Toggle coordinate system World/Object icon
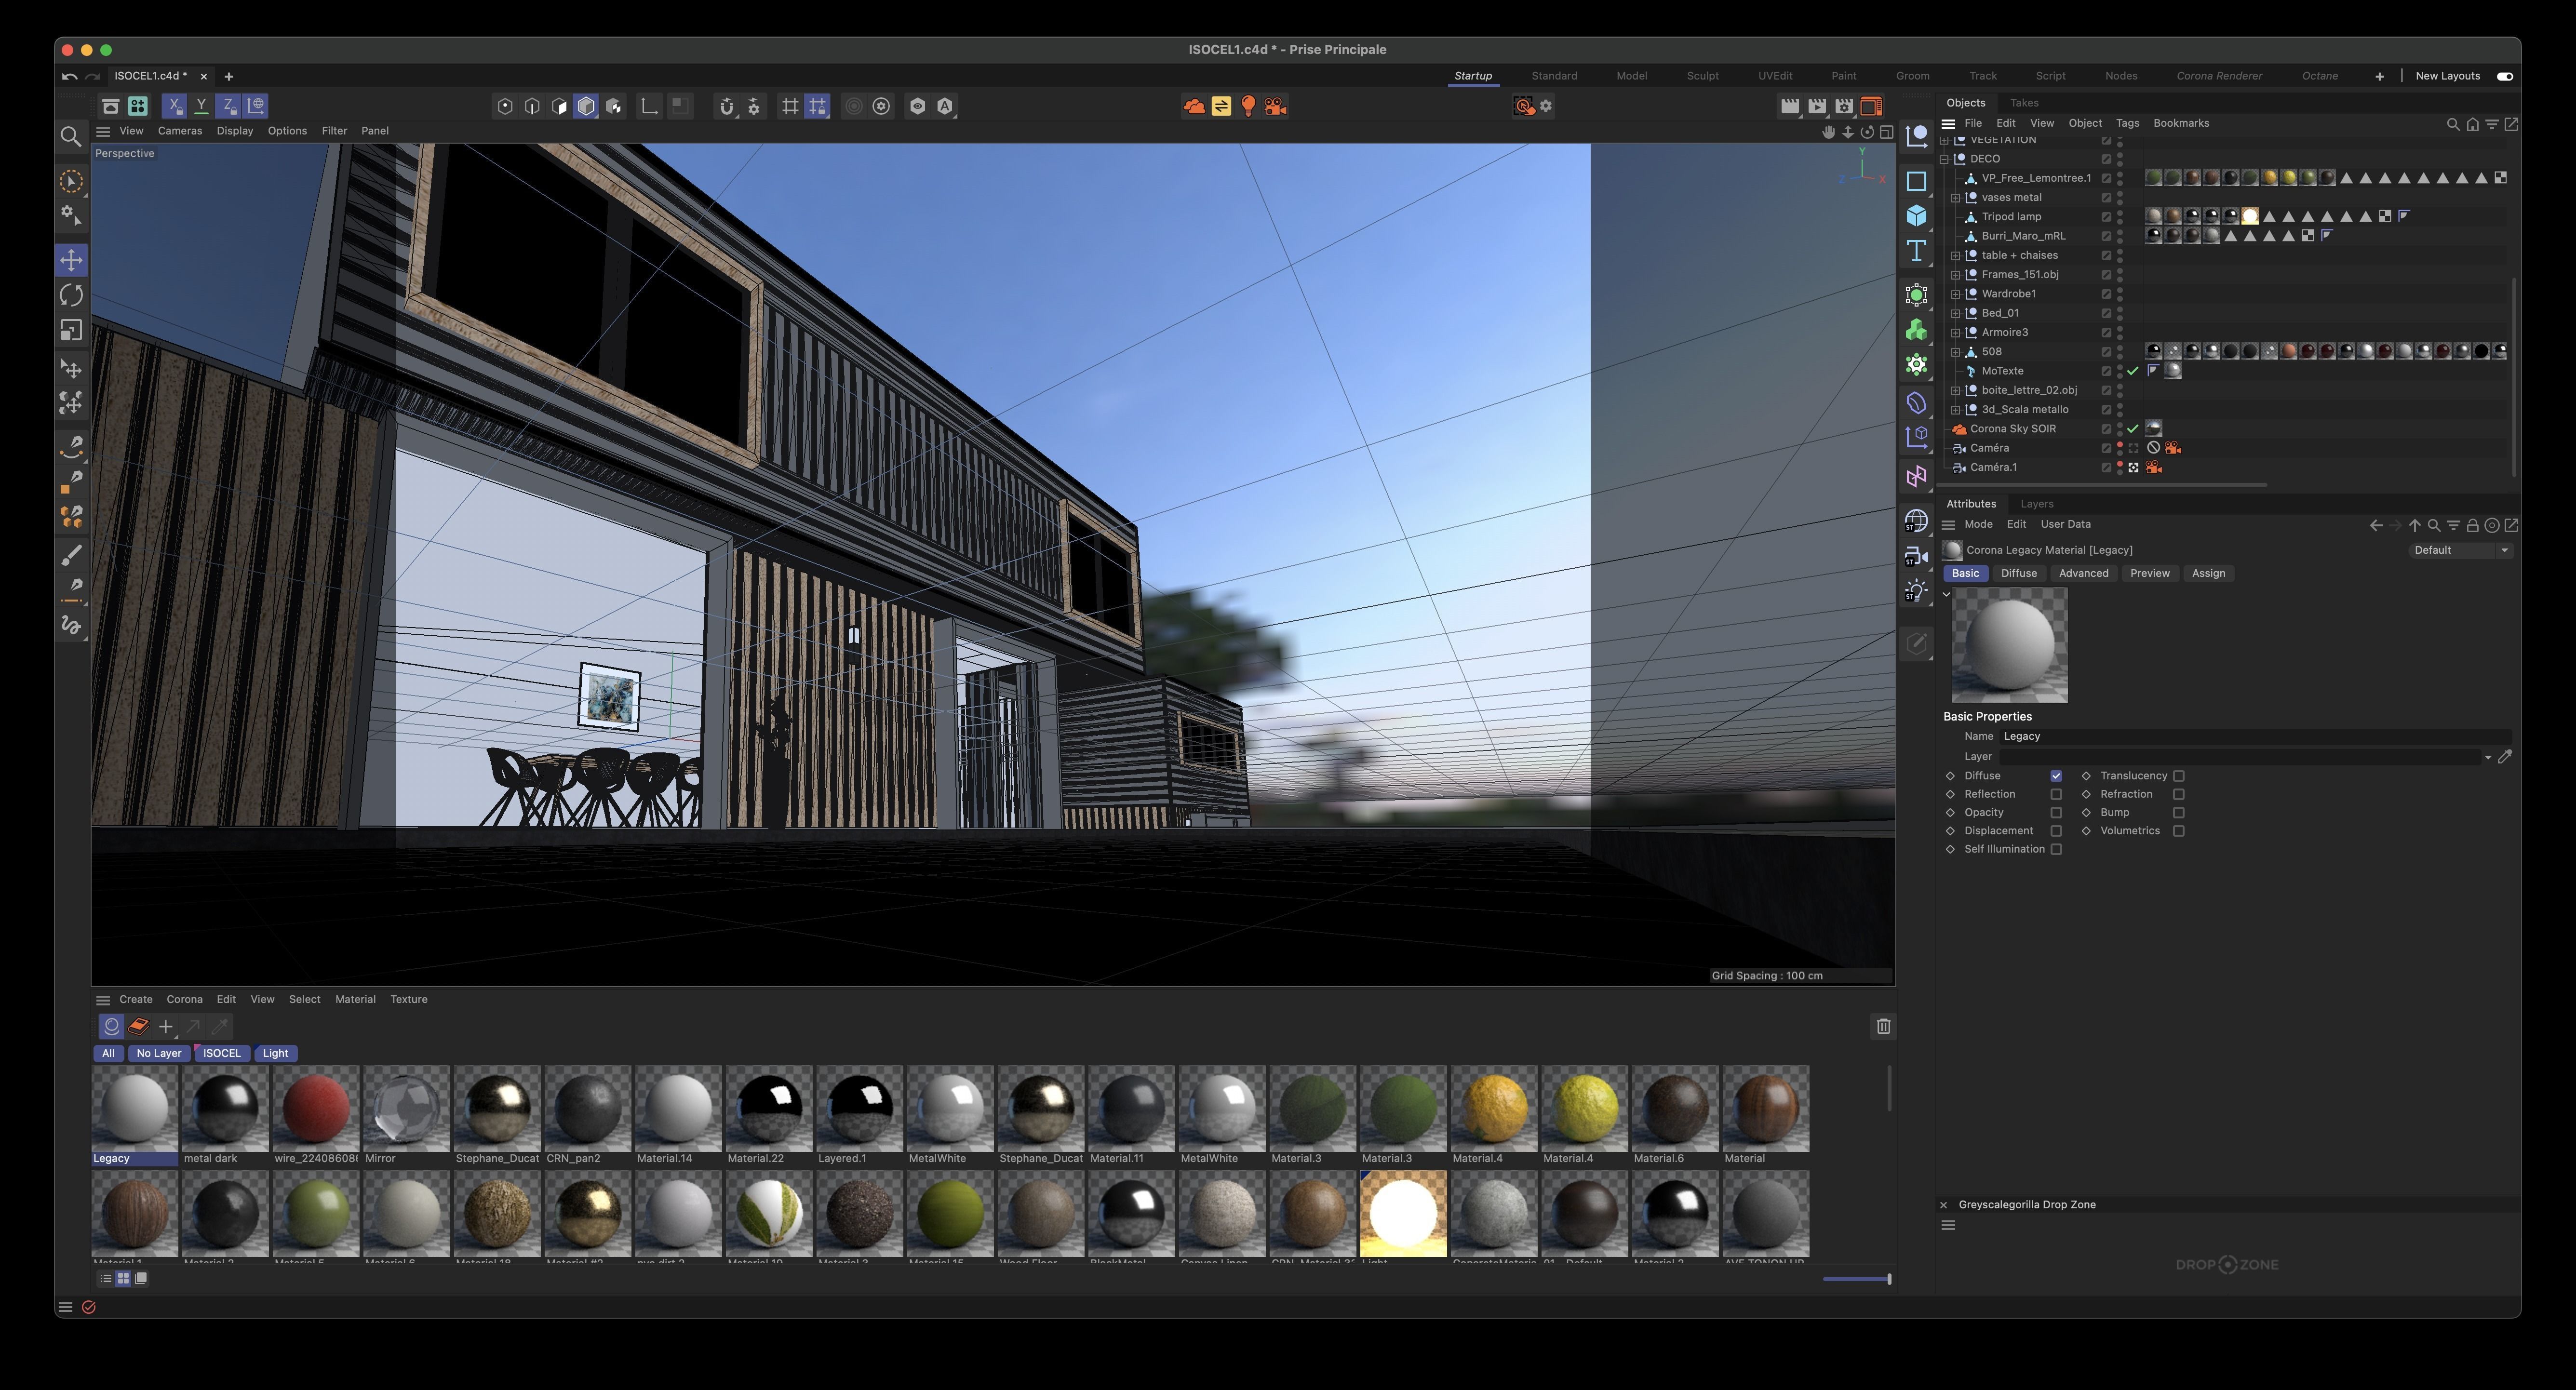The width and height of the screenshot is (2576, 1390). [x=256, y=106]
